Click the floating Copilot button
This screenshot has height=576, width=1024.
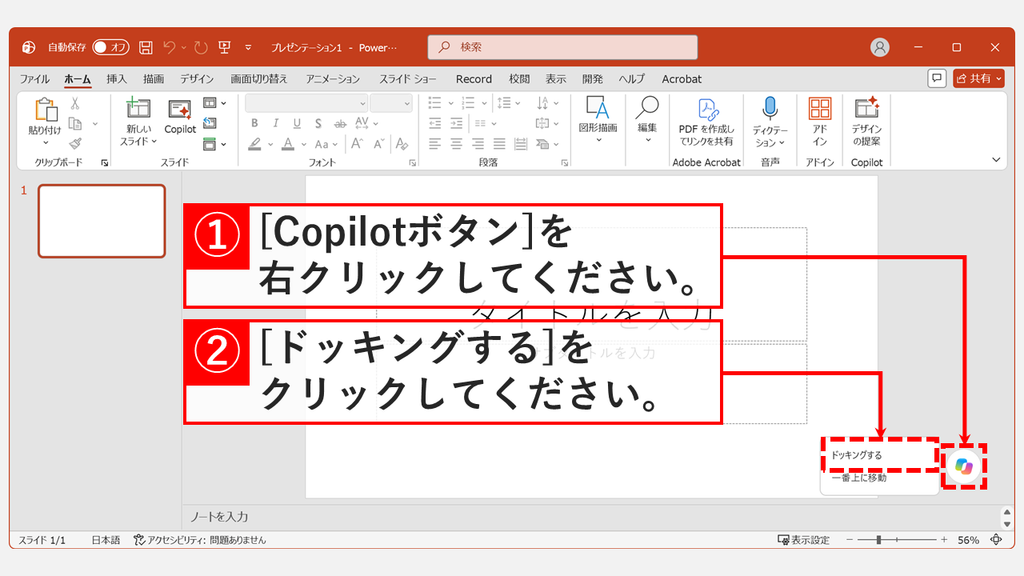(x=964, y=466)
